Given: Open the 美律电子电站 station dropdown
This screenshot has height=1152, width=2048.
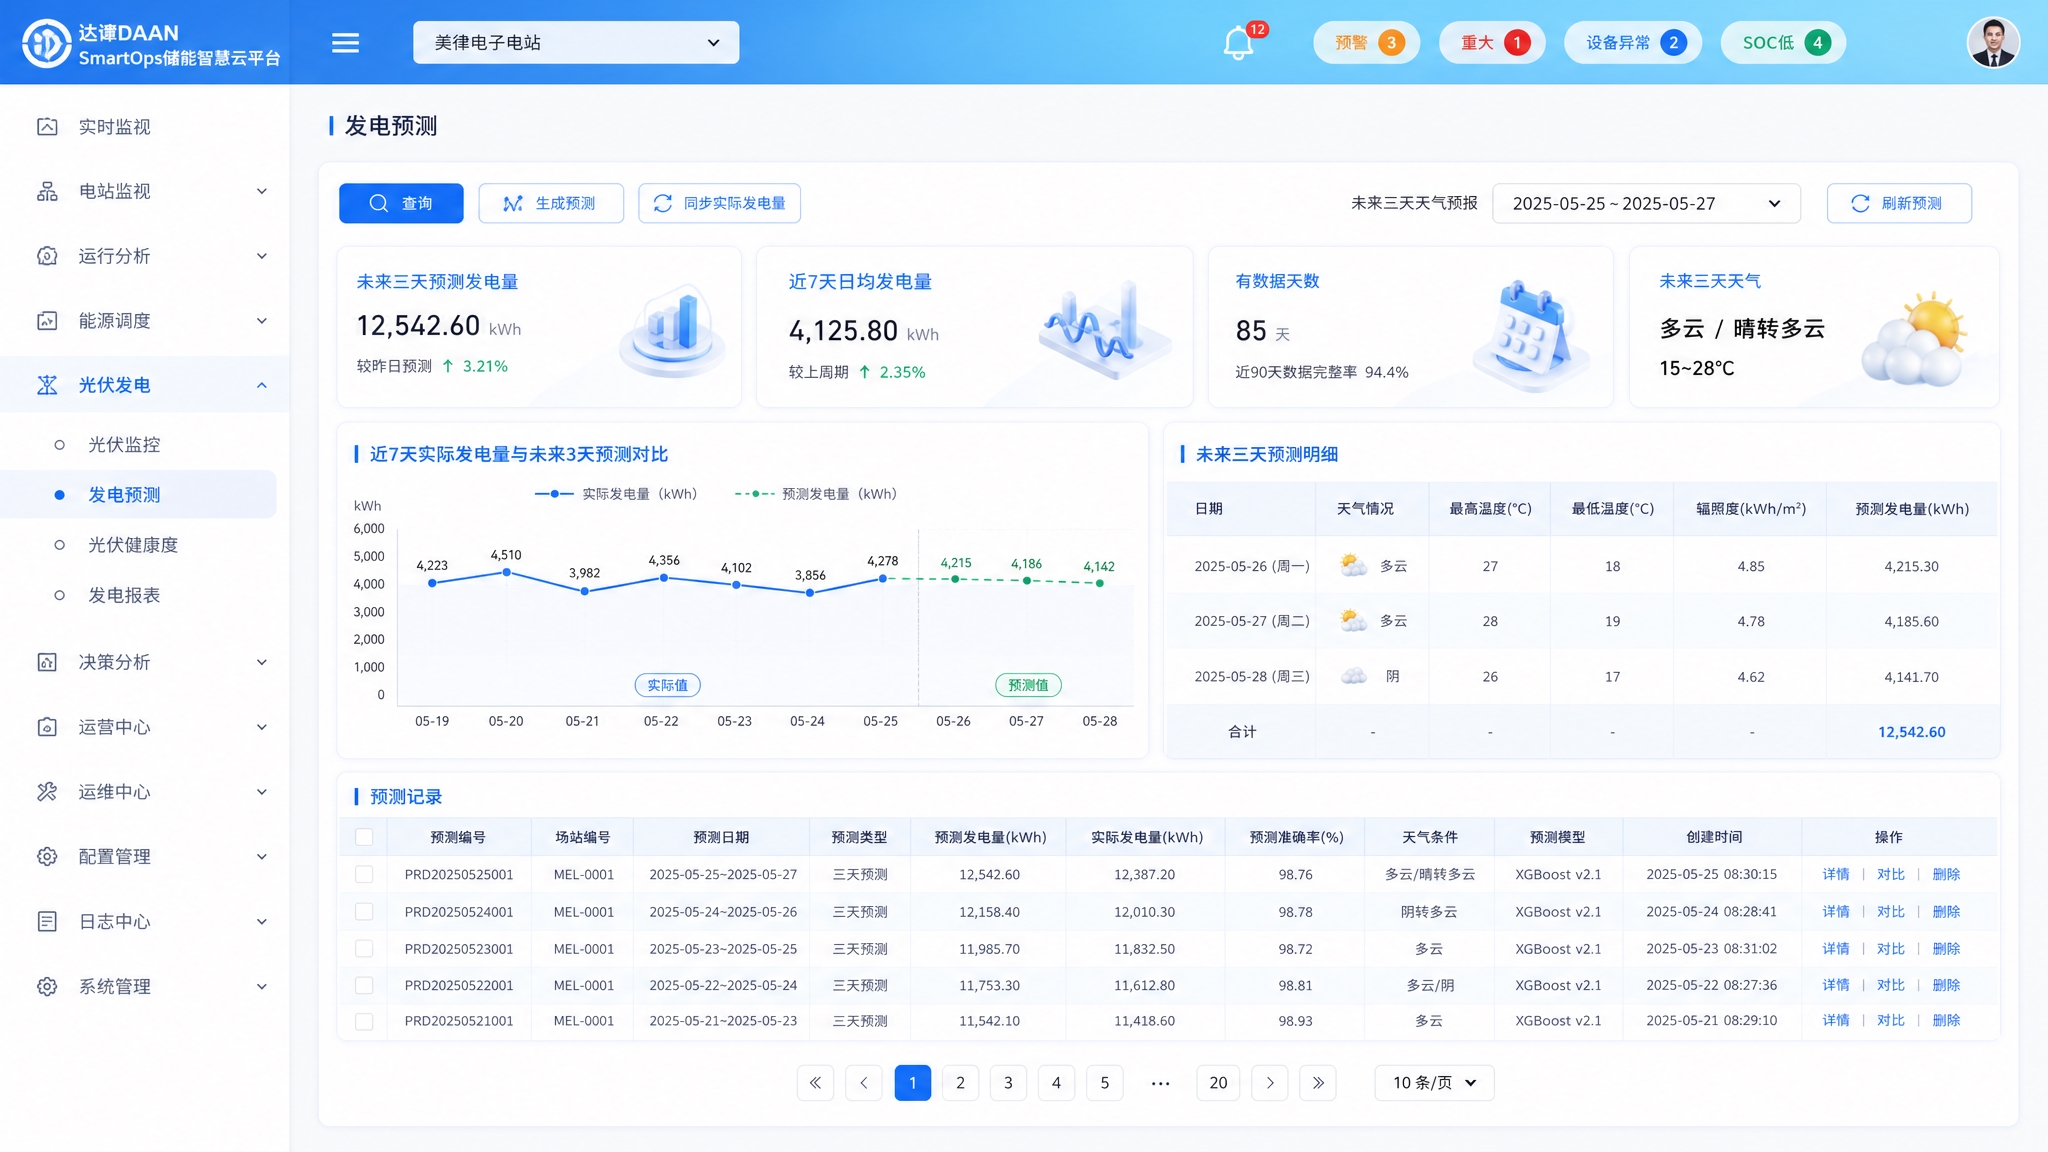Looking at the screenshot, I should click(x=576, y=43).
